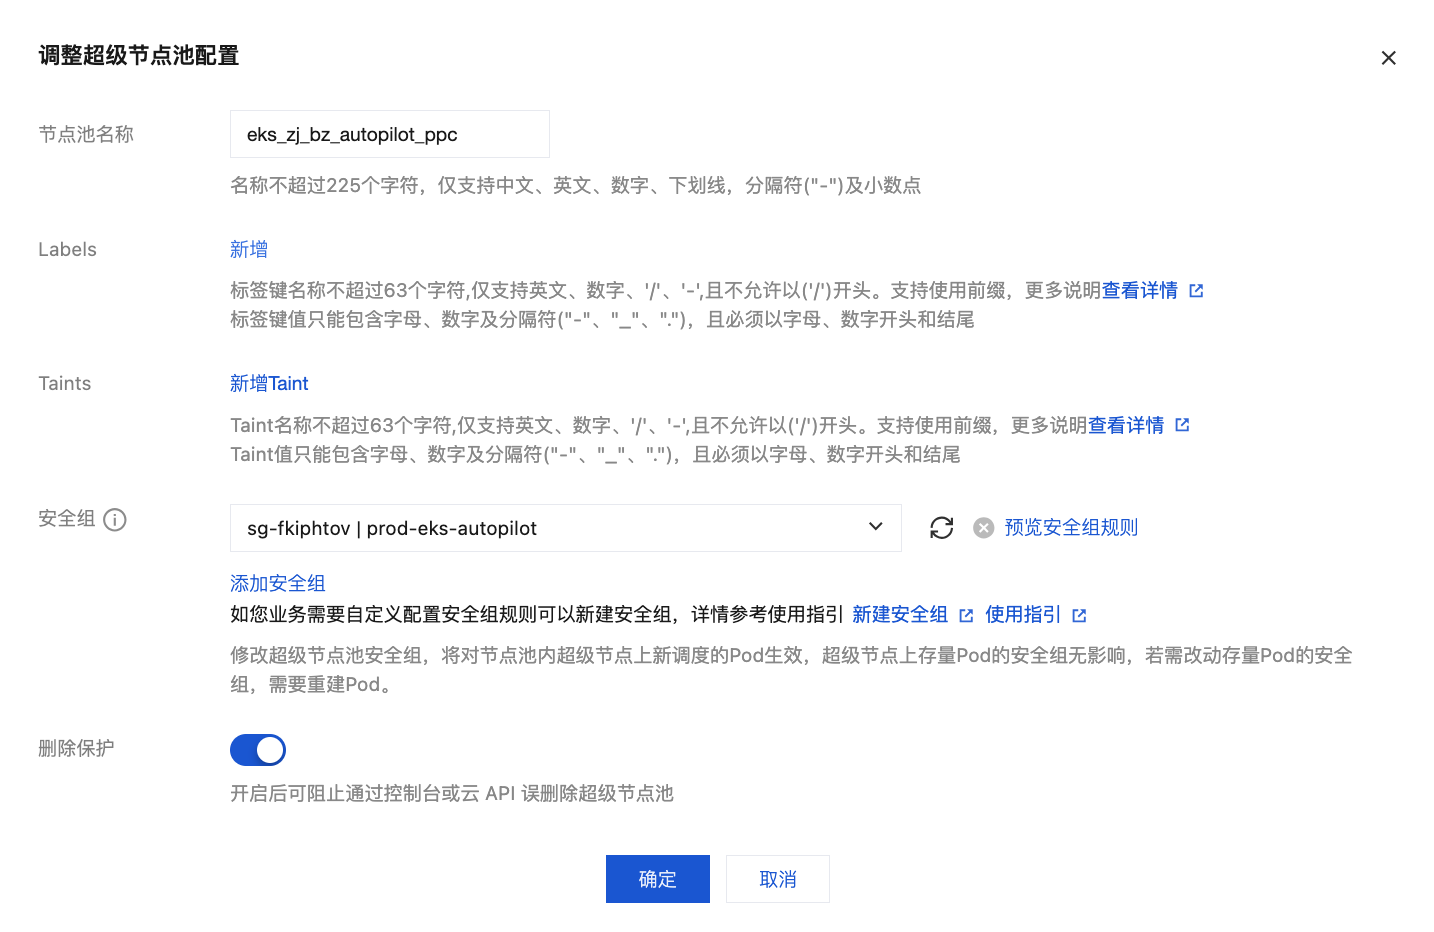Open the security group dropdown
Screen dimensions: 1434x932
click(550, 528)
